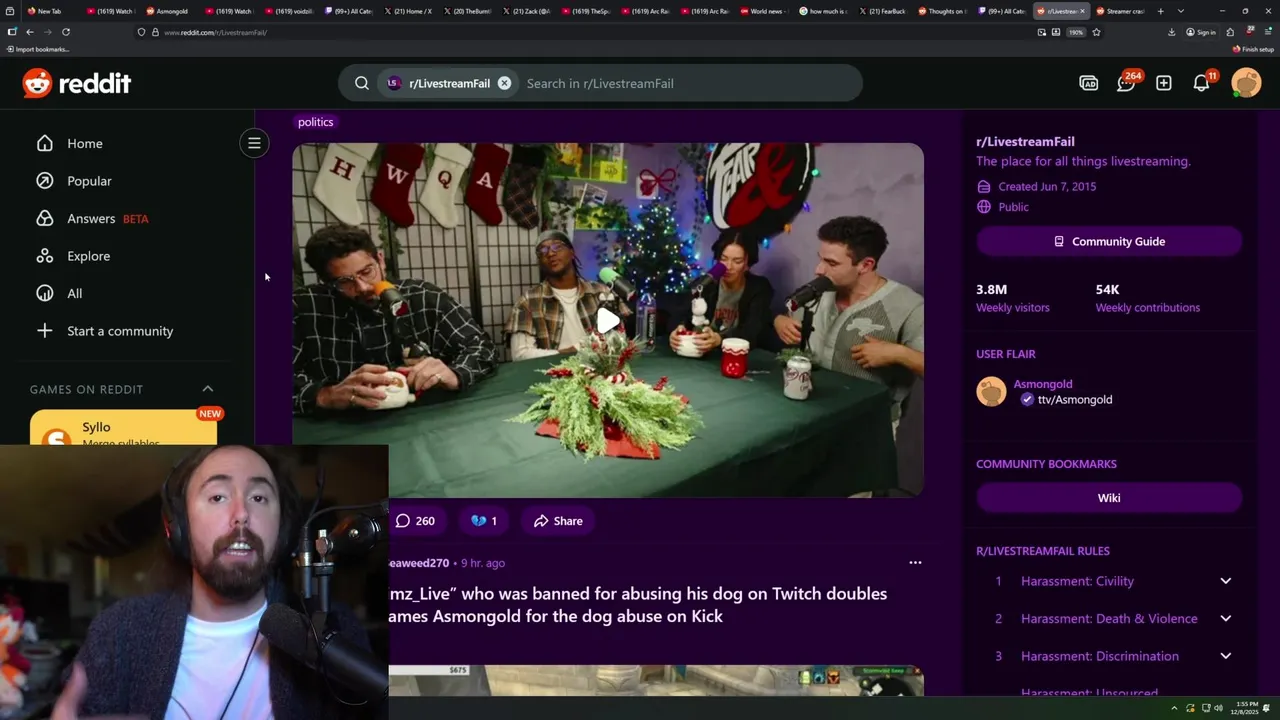The height and width of the screenshot is (720, 1280).
Task: Click the Reddit logo
Action: coord(77,83)
